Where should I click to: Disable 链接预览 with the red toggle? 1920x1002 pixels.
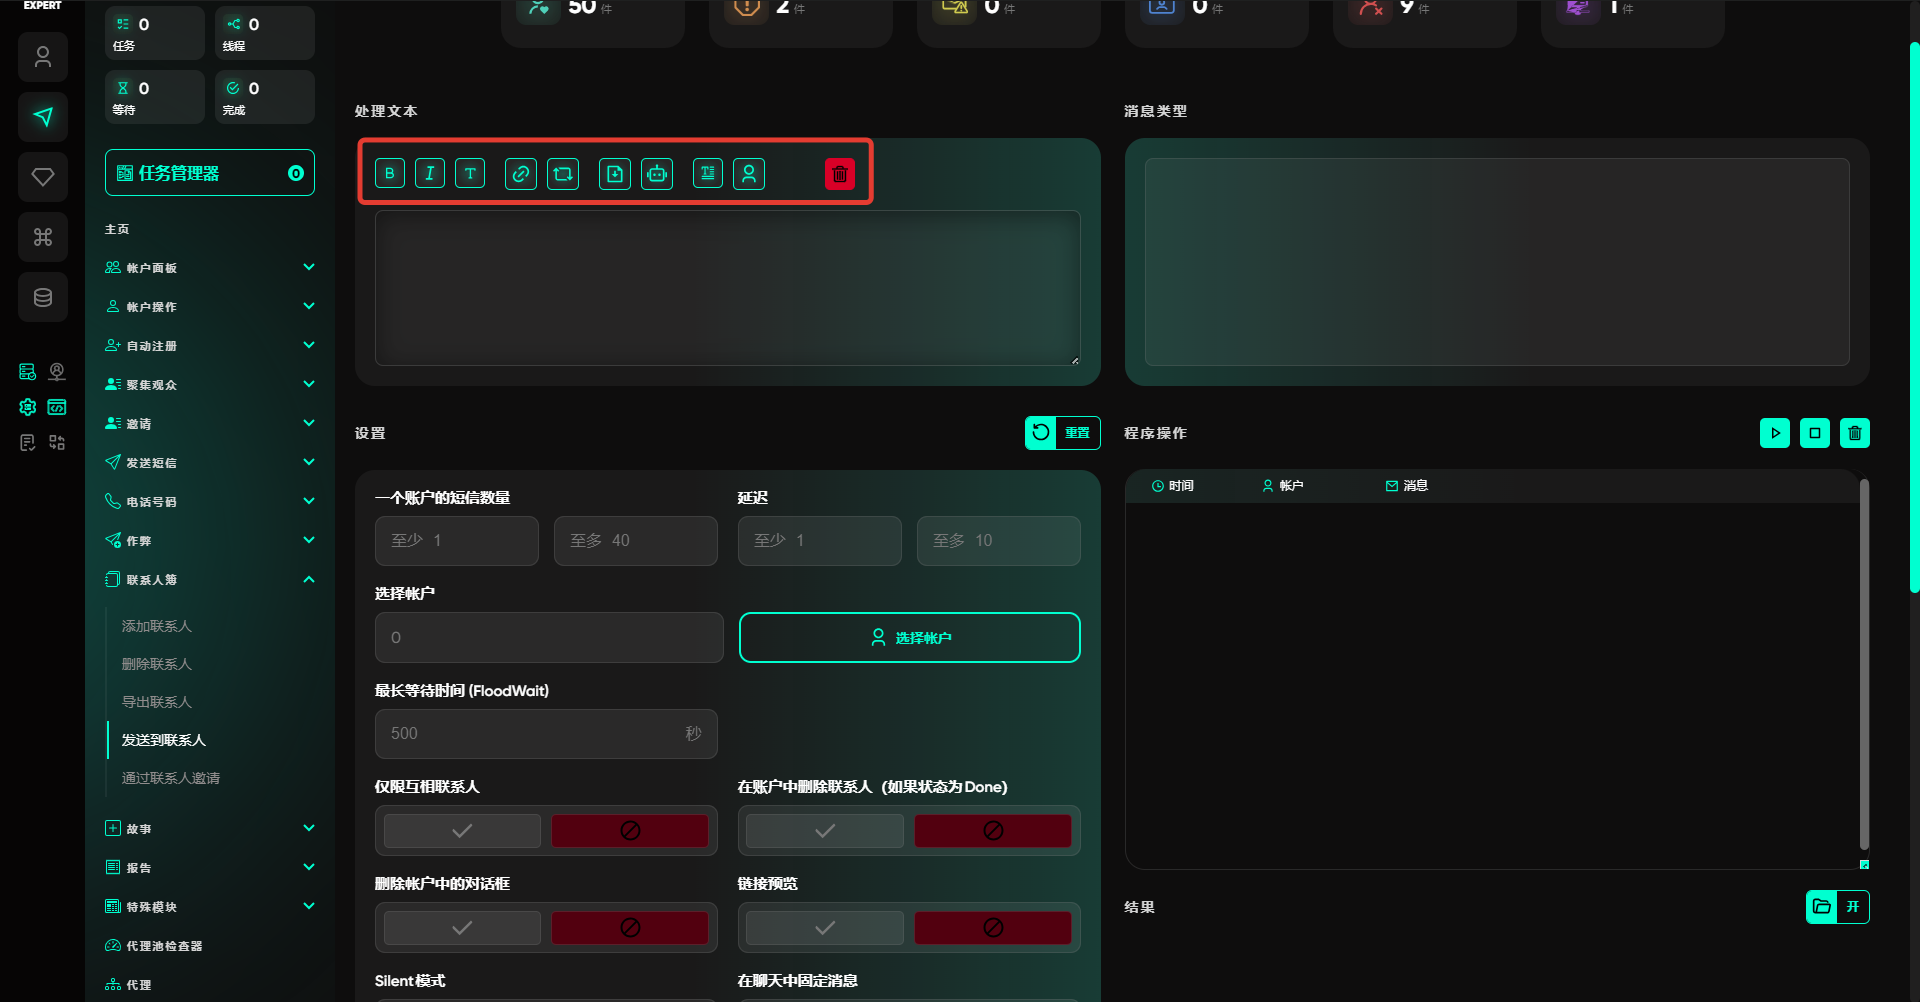pos(992,928)
